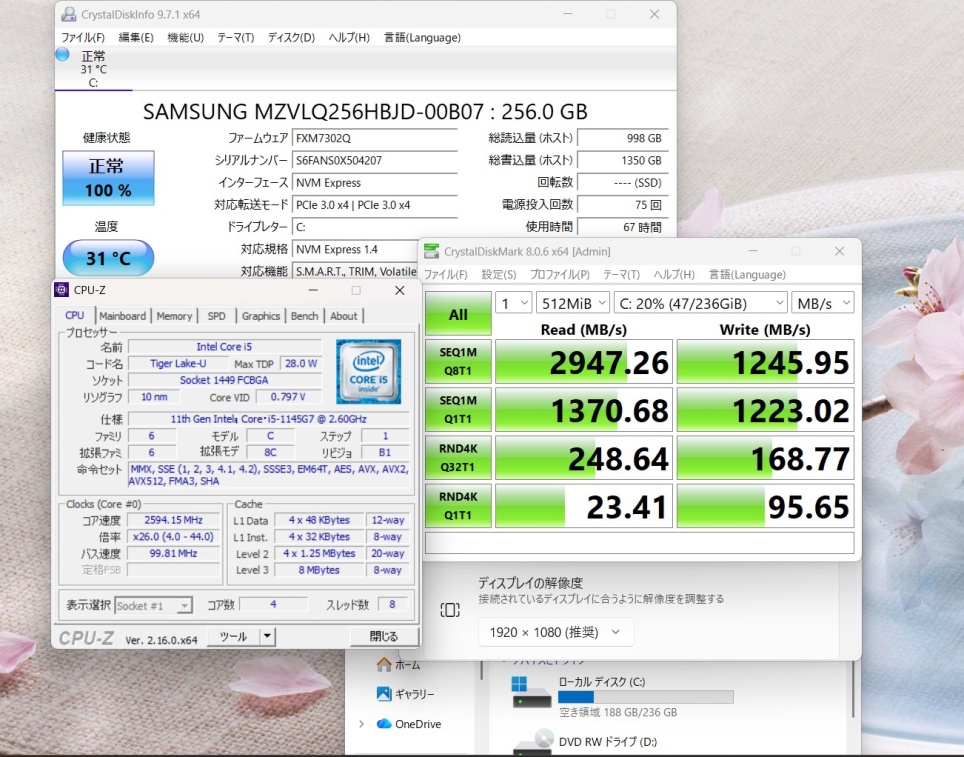Click the Home icon in Explorer sidebar
Screen dimensions: 964x757
coord(384,665)
